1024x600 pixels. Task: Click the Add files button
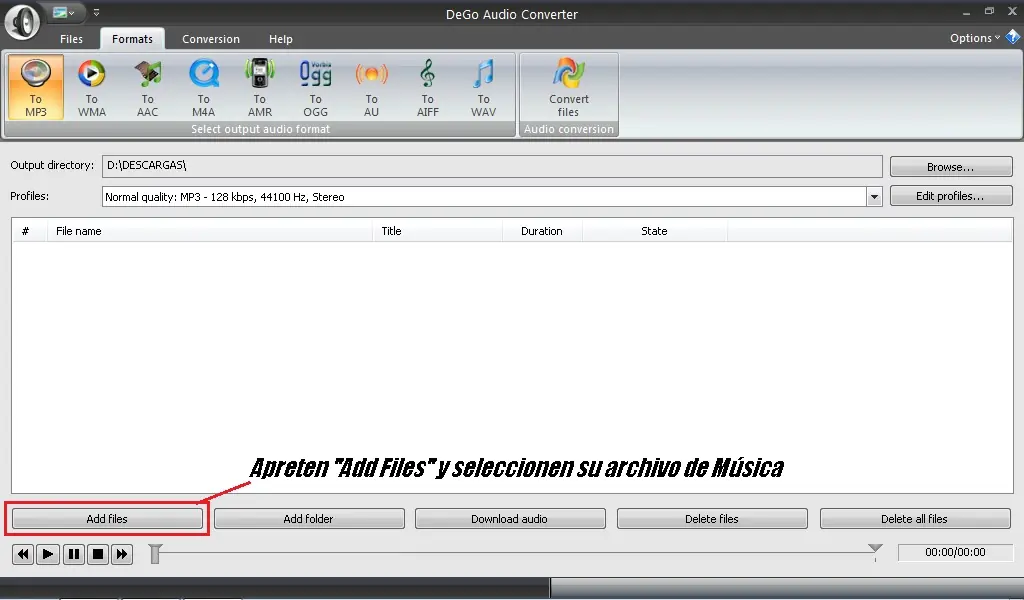pyautogui.click(x=107, y=519)
